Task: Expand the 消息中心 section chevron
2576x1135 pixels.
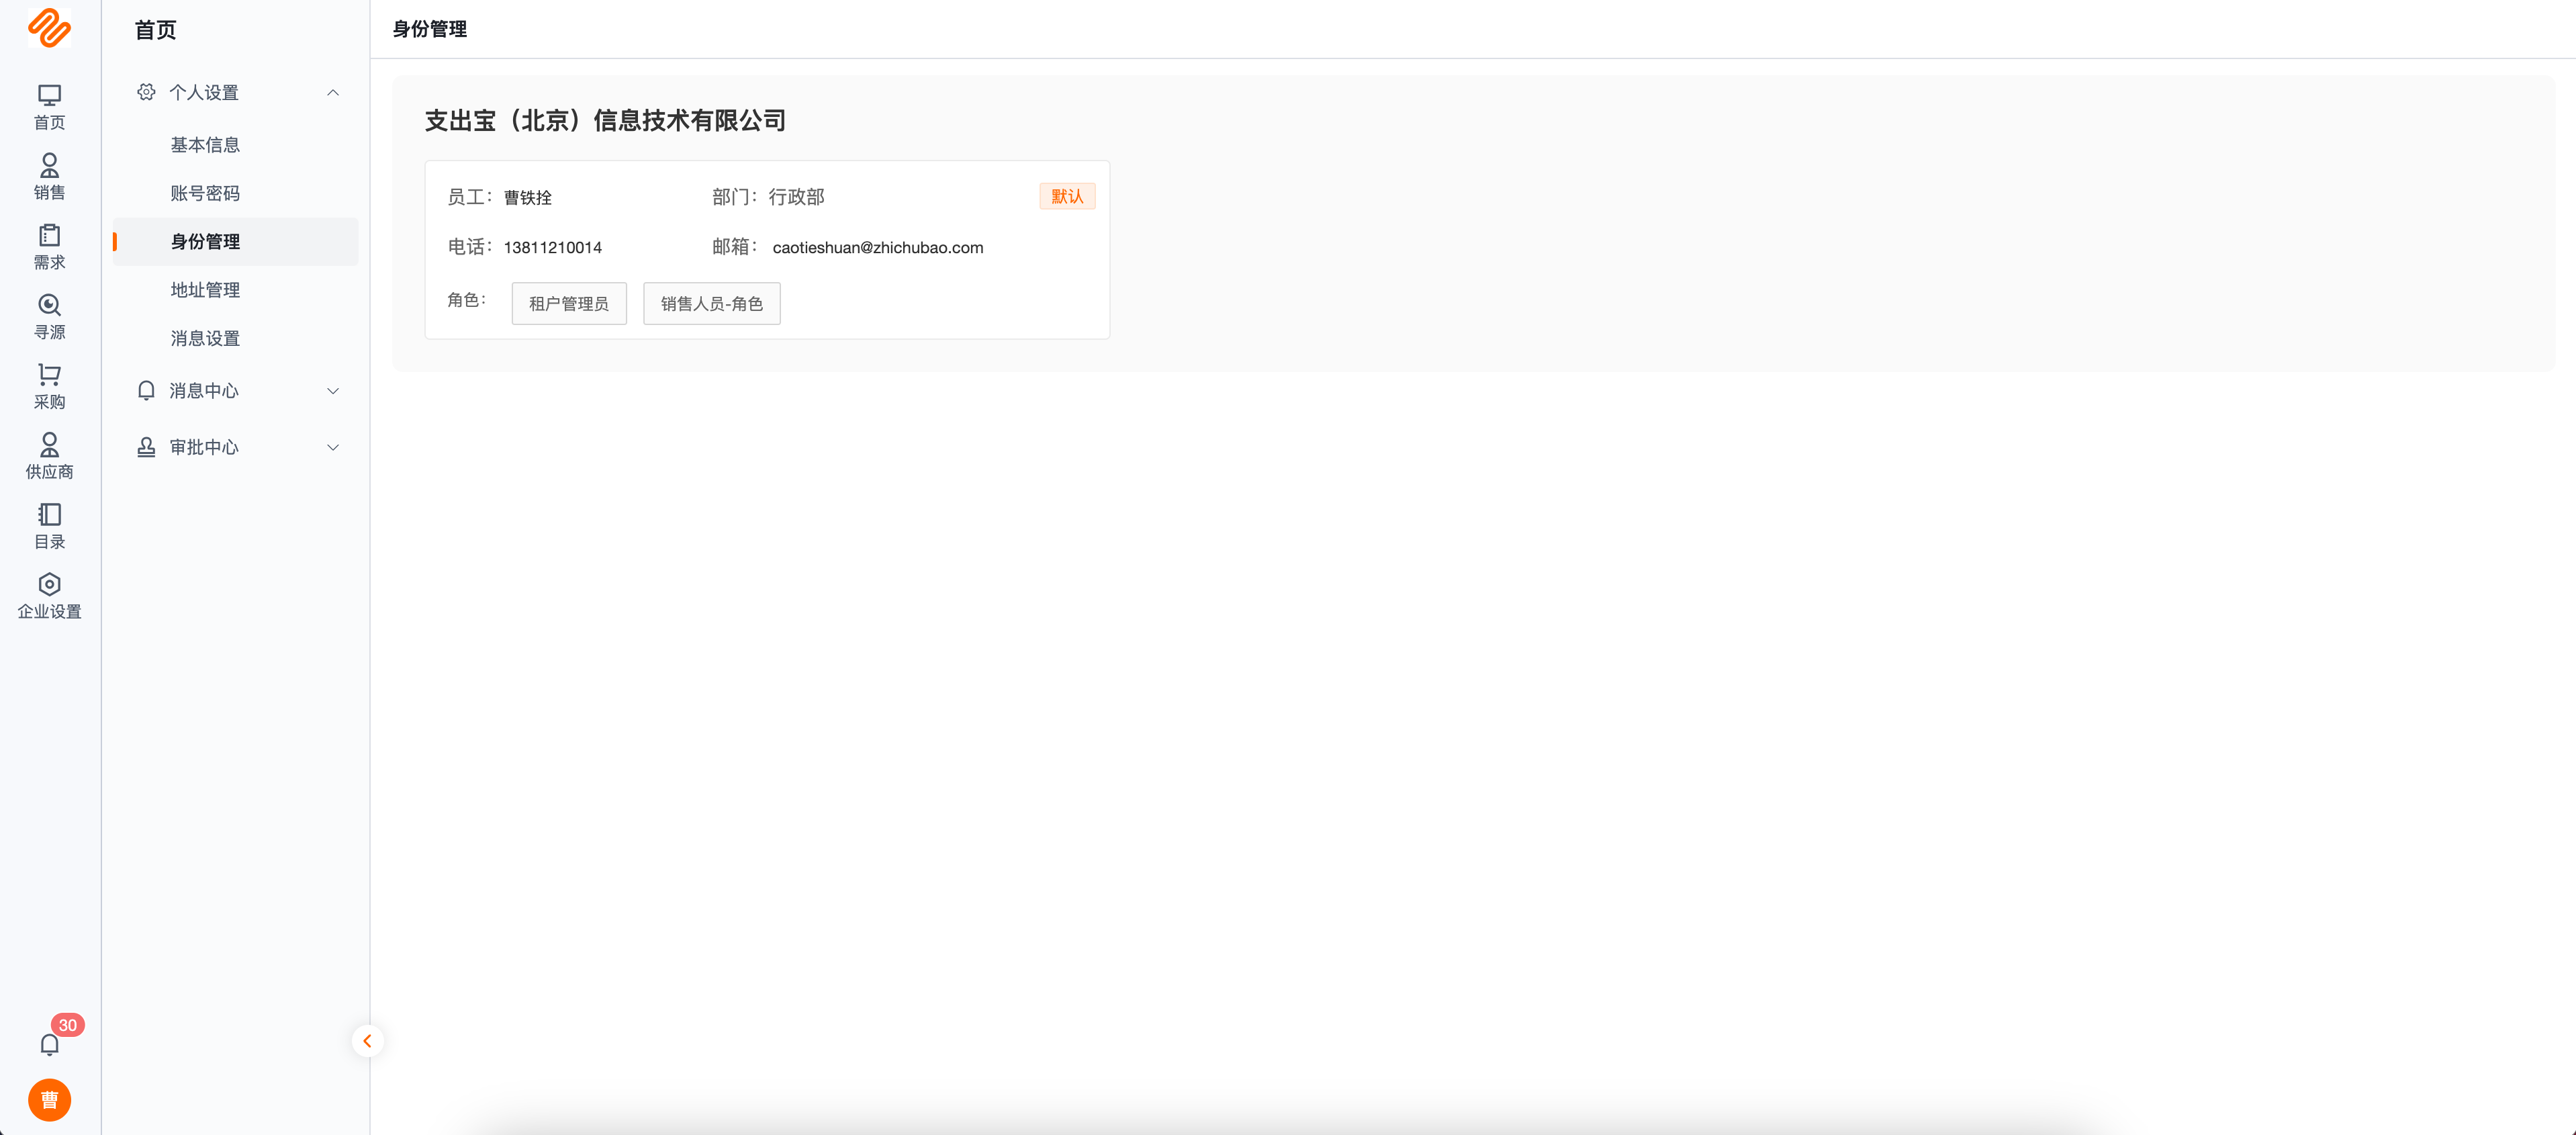Action: (x=333, y=391)
